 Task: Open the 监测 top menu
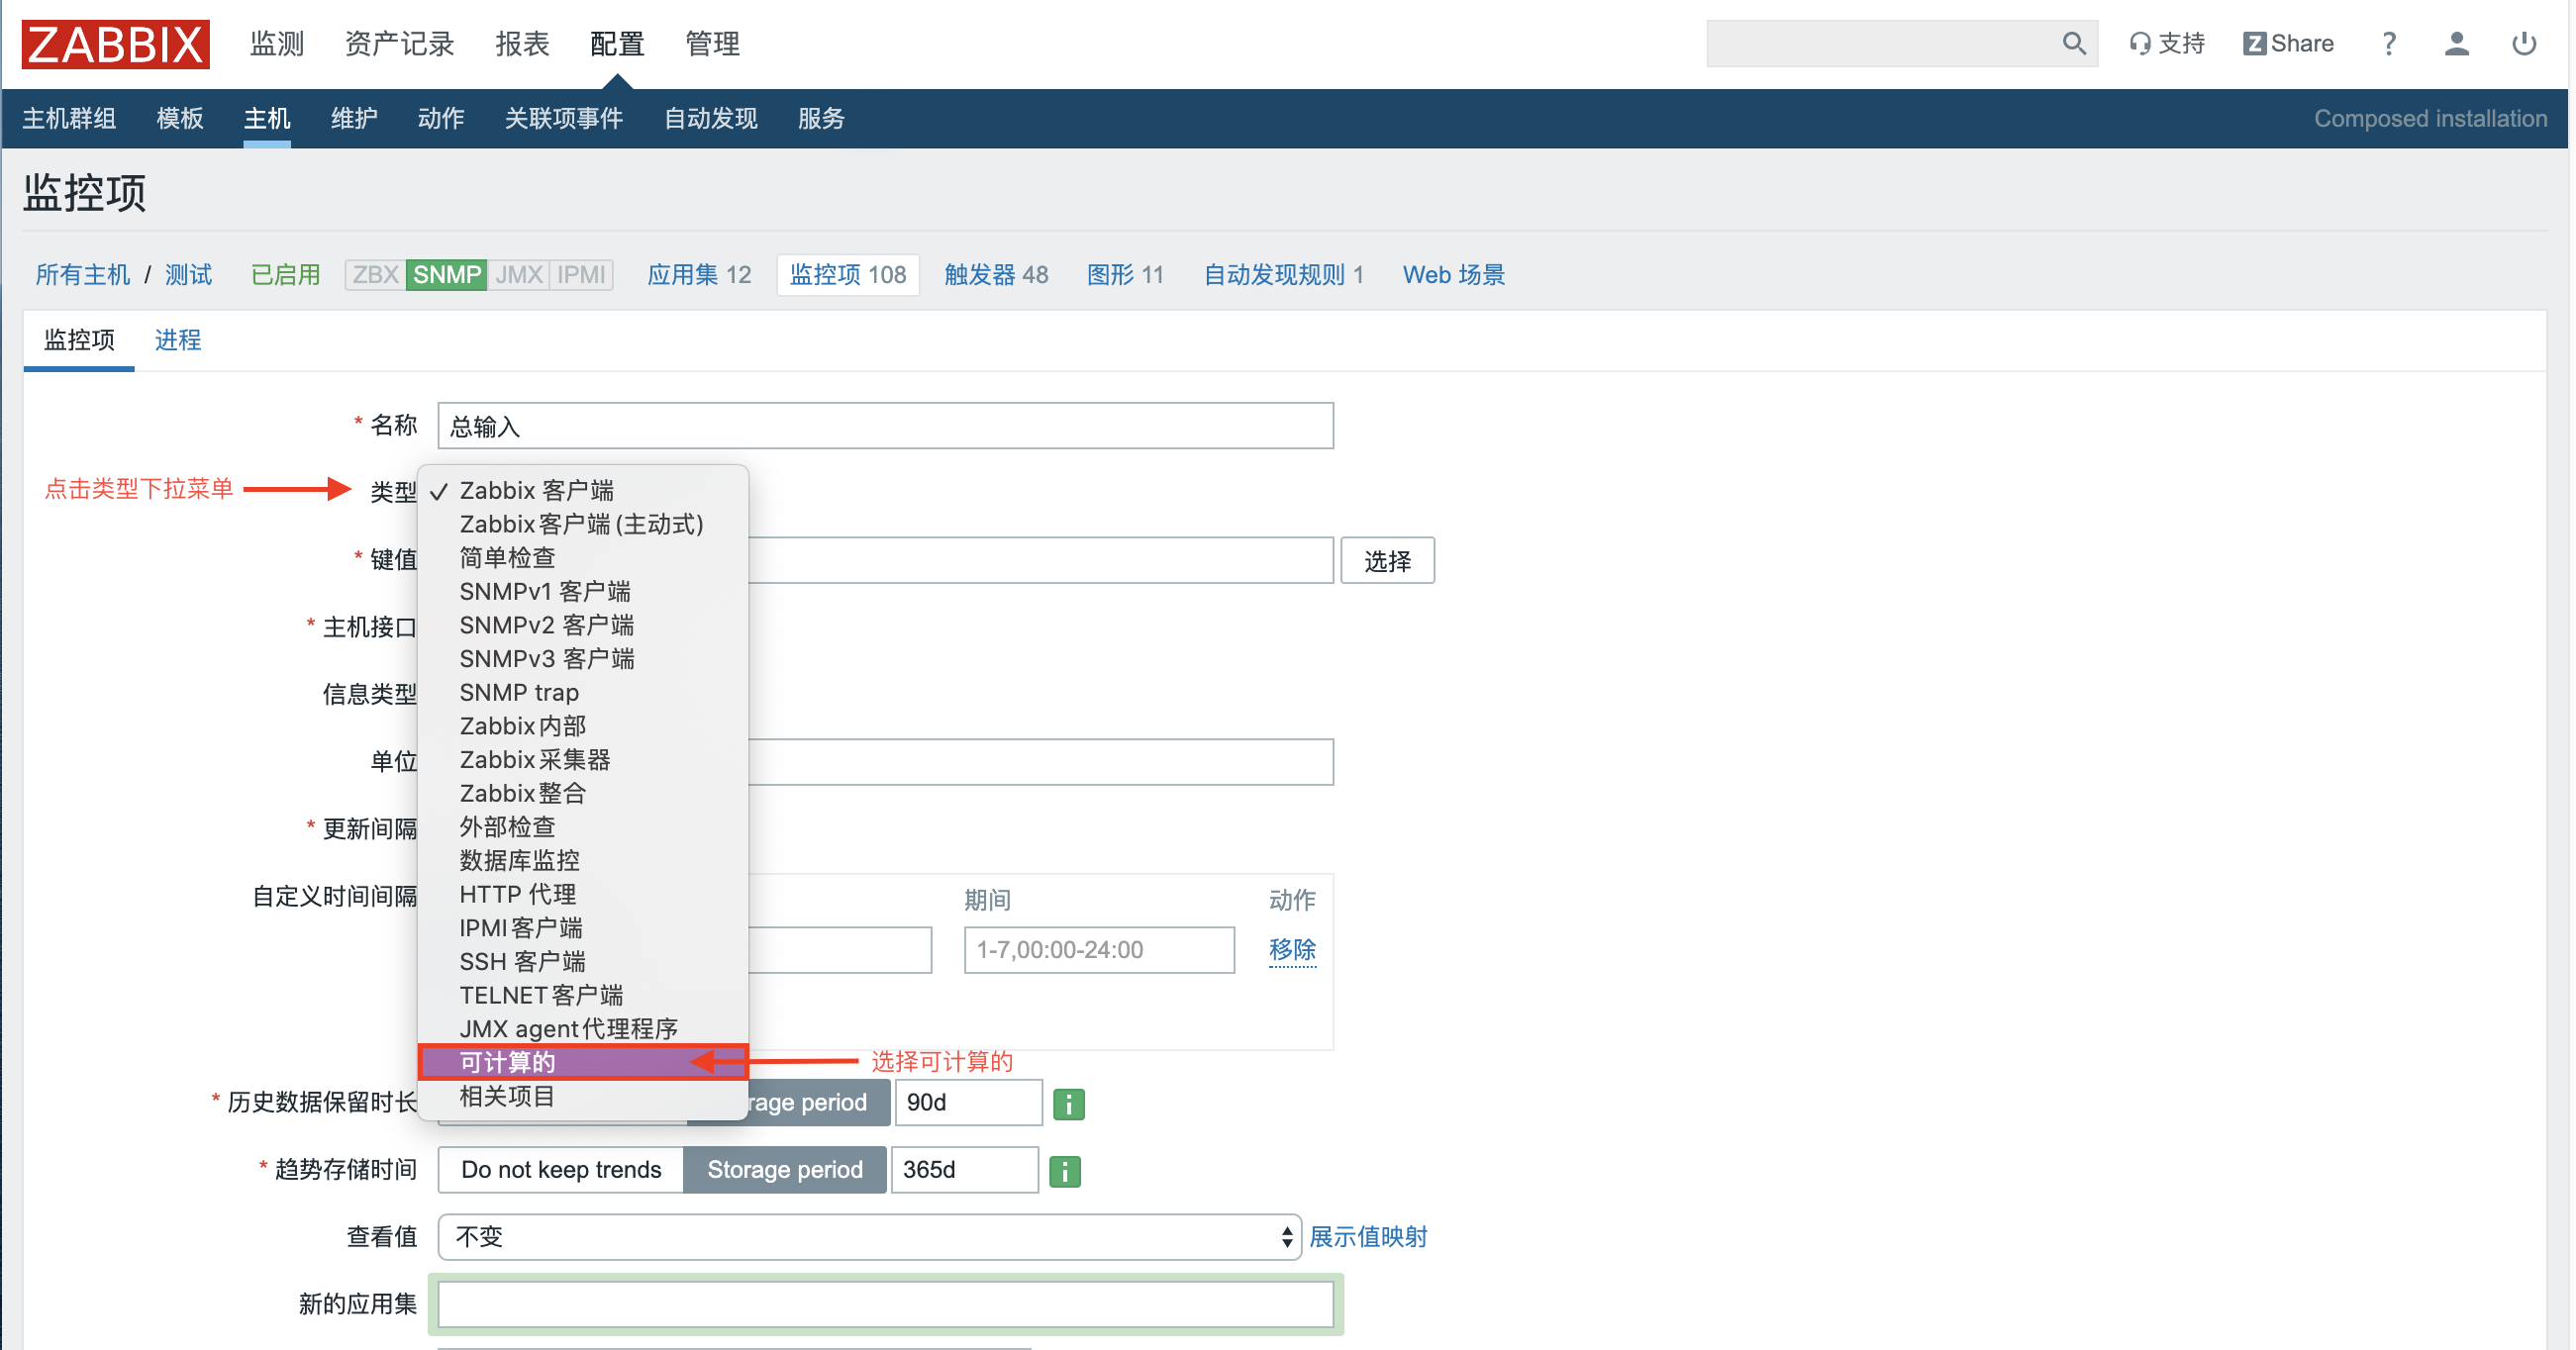coord(276,44)
